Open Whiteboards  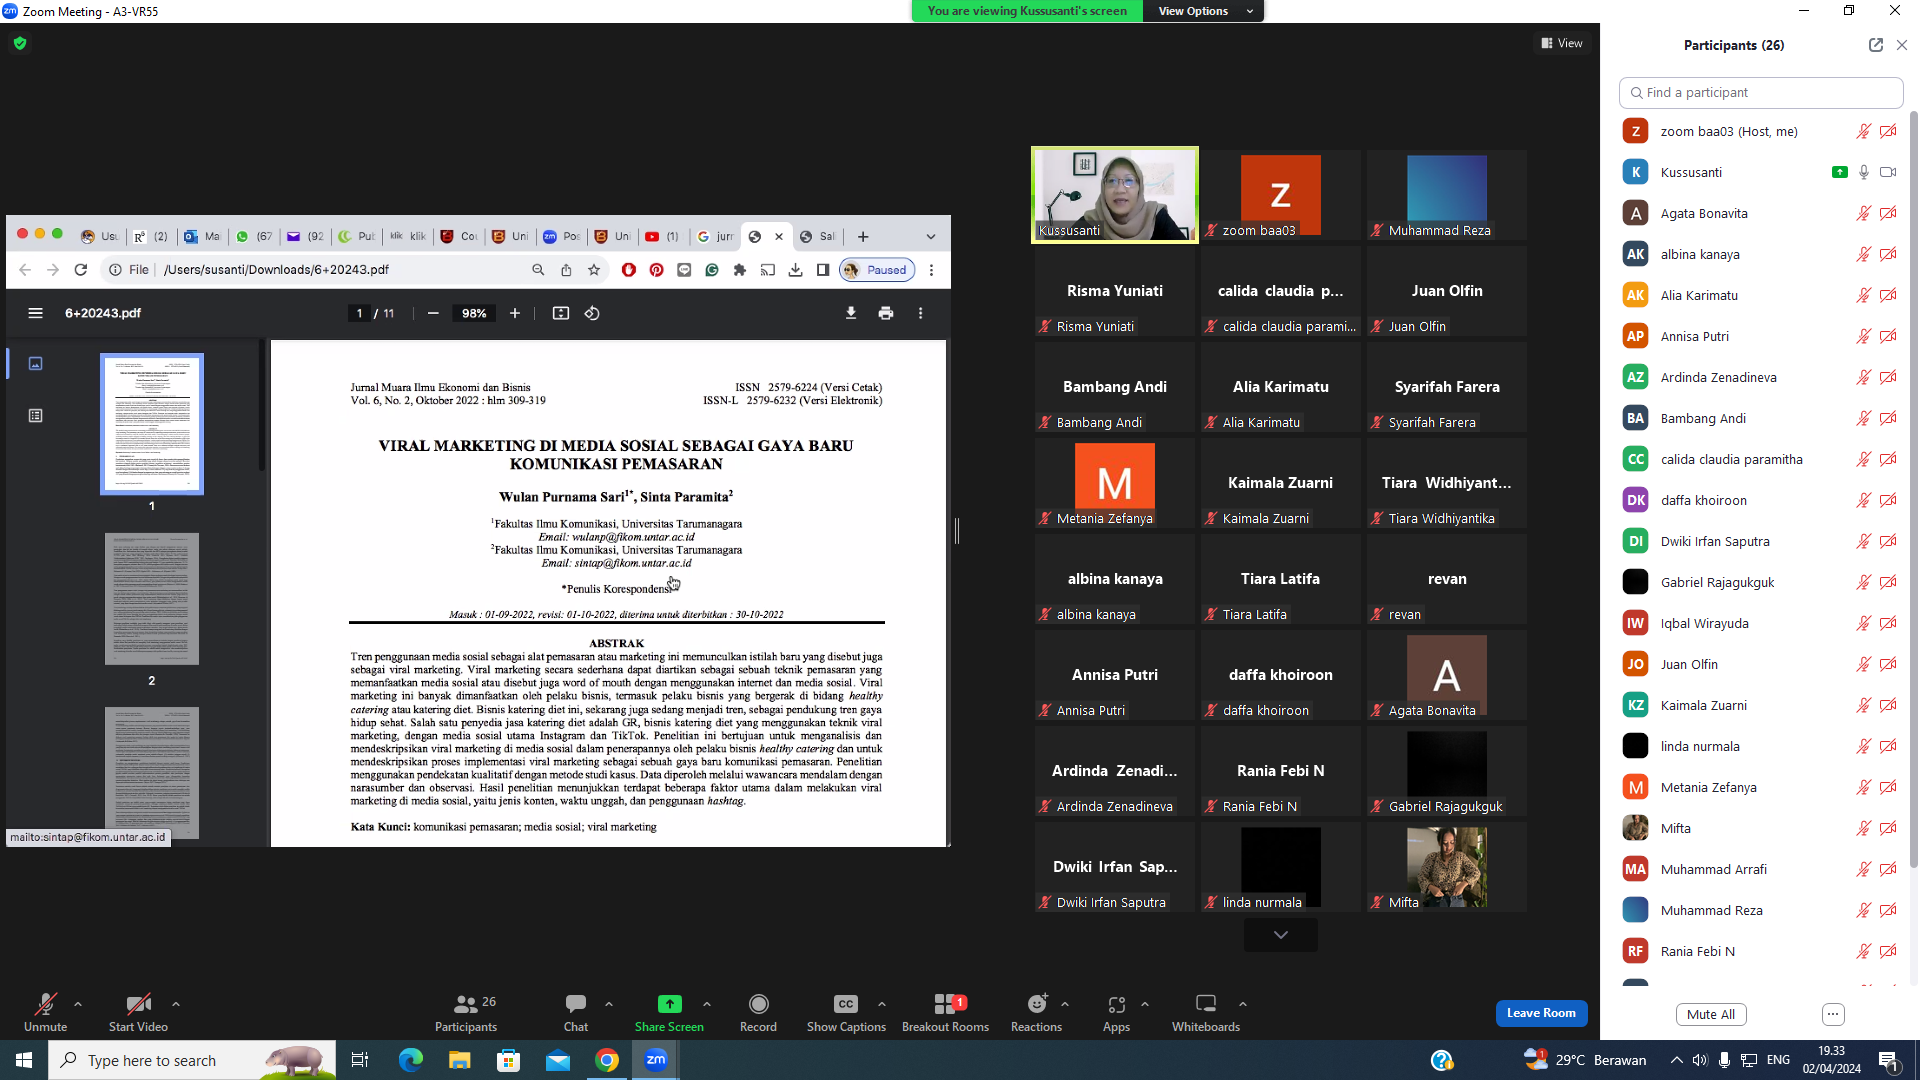tap(1206, 1011)
